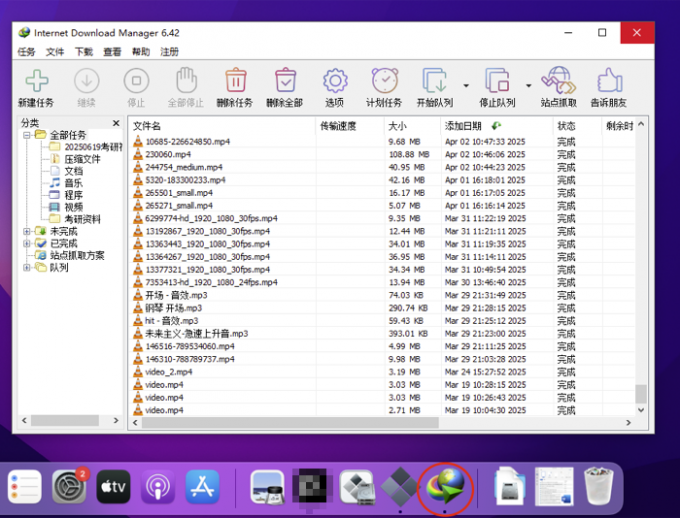
Task: Open the 任务 menu
Action: click(26, 52)
